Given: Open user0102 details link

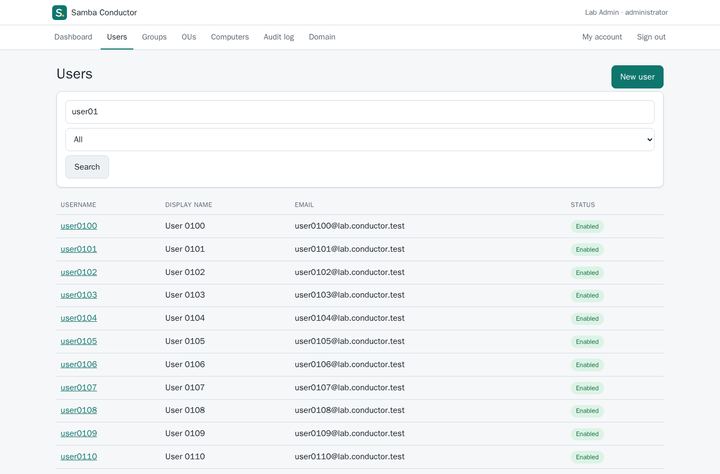Looking at the screenshot, I should [79, 272].
